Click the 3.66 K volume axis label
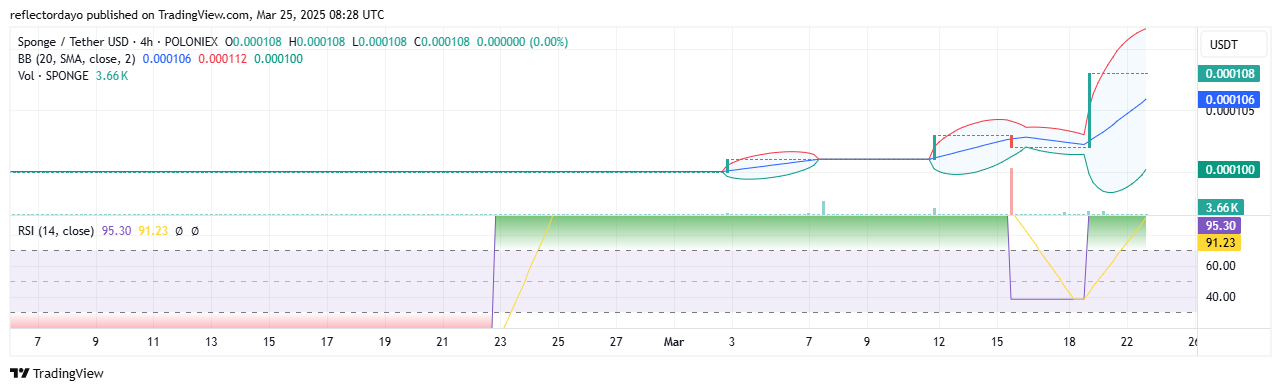The width and height of the screenshot is (1281, 391). tap(1221, 208)
